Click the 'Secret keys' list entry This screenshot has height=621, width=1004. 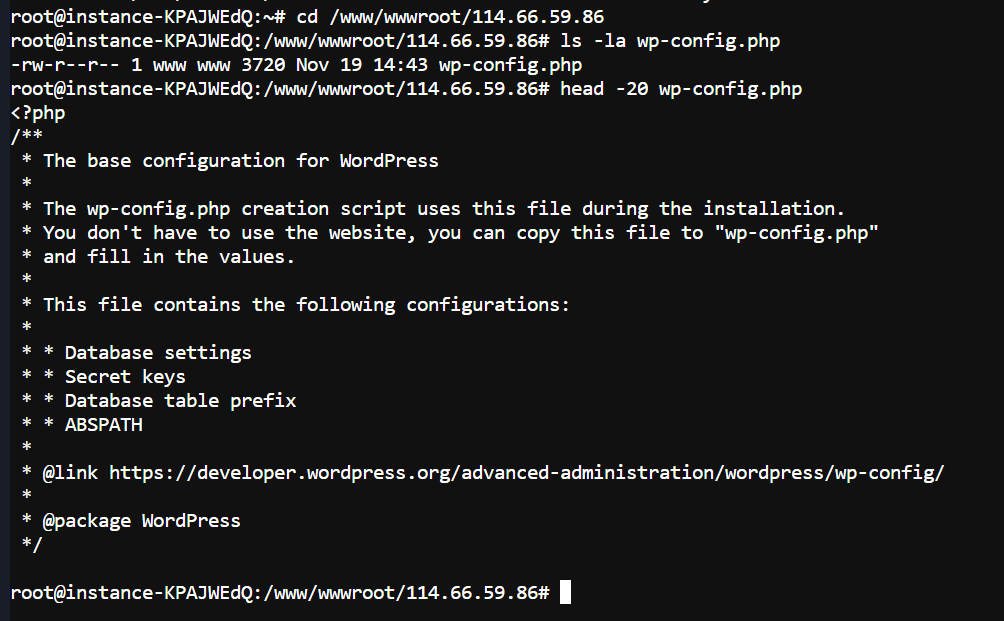[125, 377]
